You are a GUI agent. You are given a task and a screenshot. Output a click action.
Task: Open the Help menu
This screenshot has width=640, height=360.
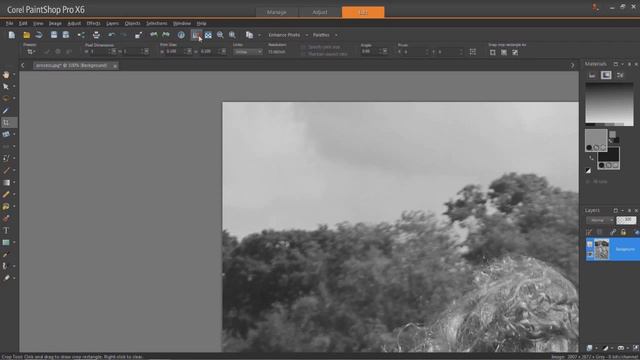tap(201, 24)
